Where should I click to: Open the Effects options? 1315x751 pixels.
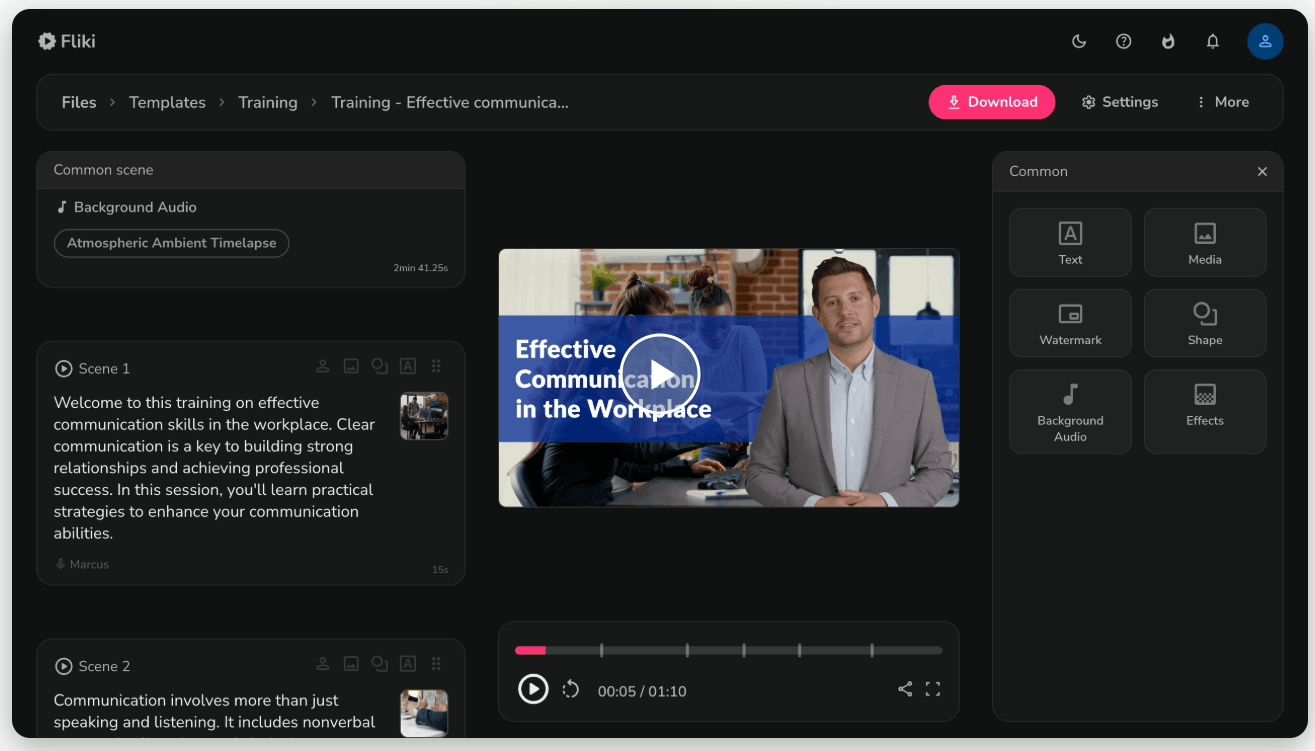1204,411
